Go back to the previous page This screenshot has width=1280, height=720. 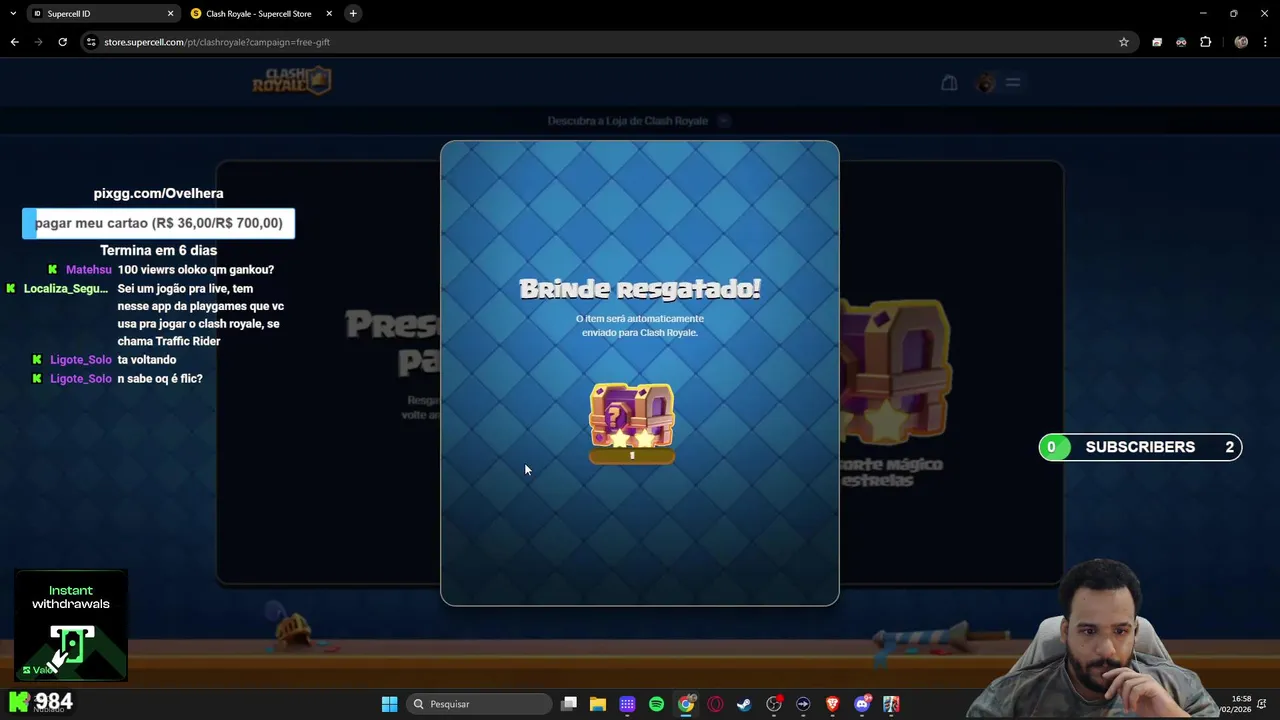[14, 42]
